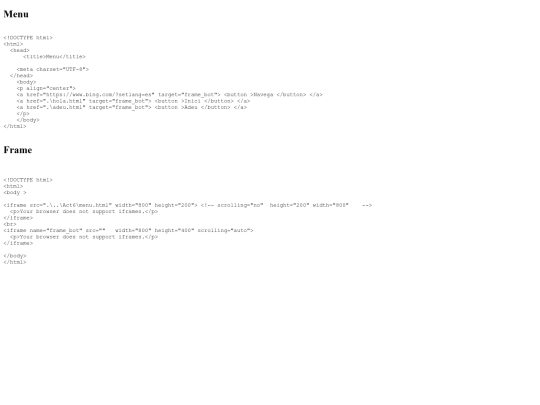Click the "Inici" button text in code
This screenshot has height=405, width=540.
tap(192, 101)
